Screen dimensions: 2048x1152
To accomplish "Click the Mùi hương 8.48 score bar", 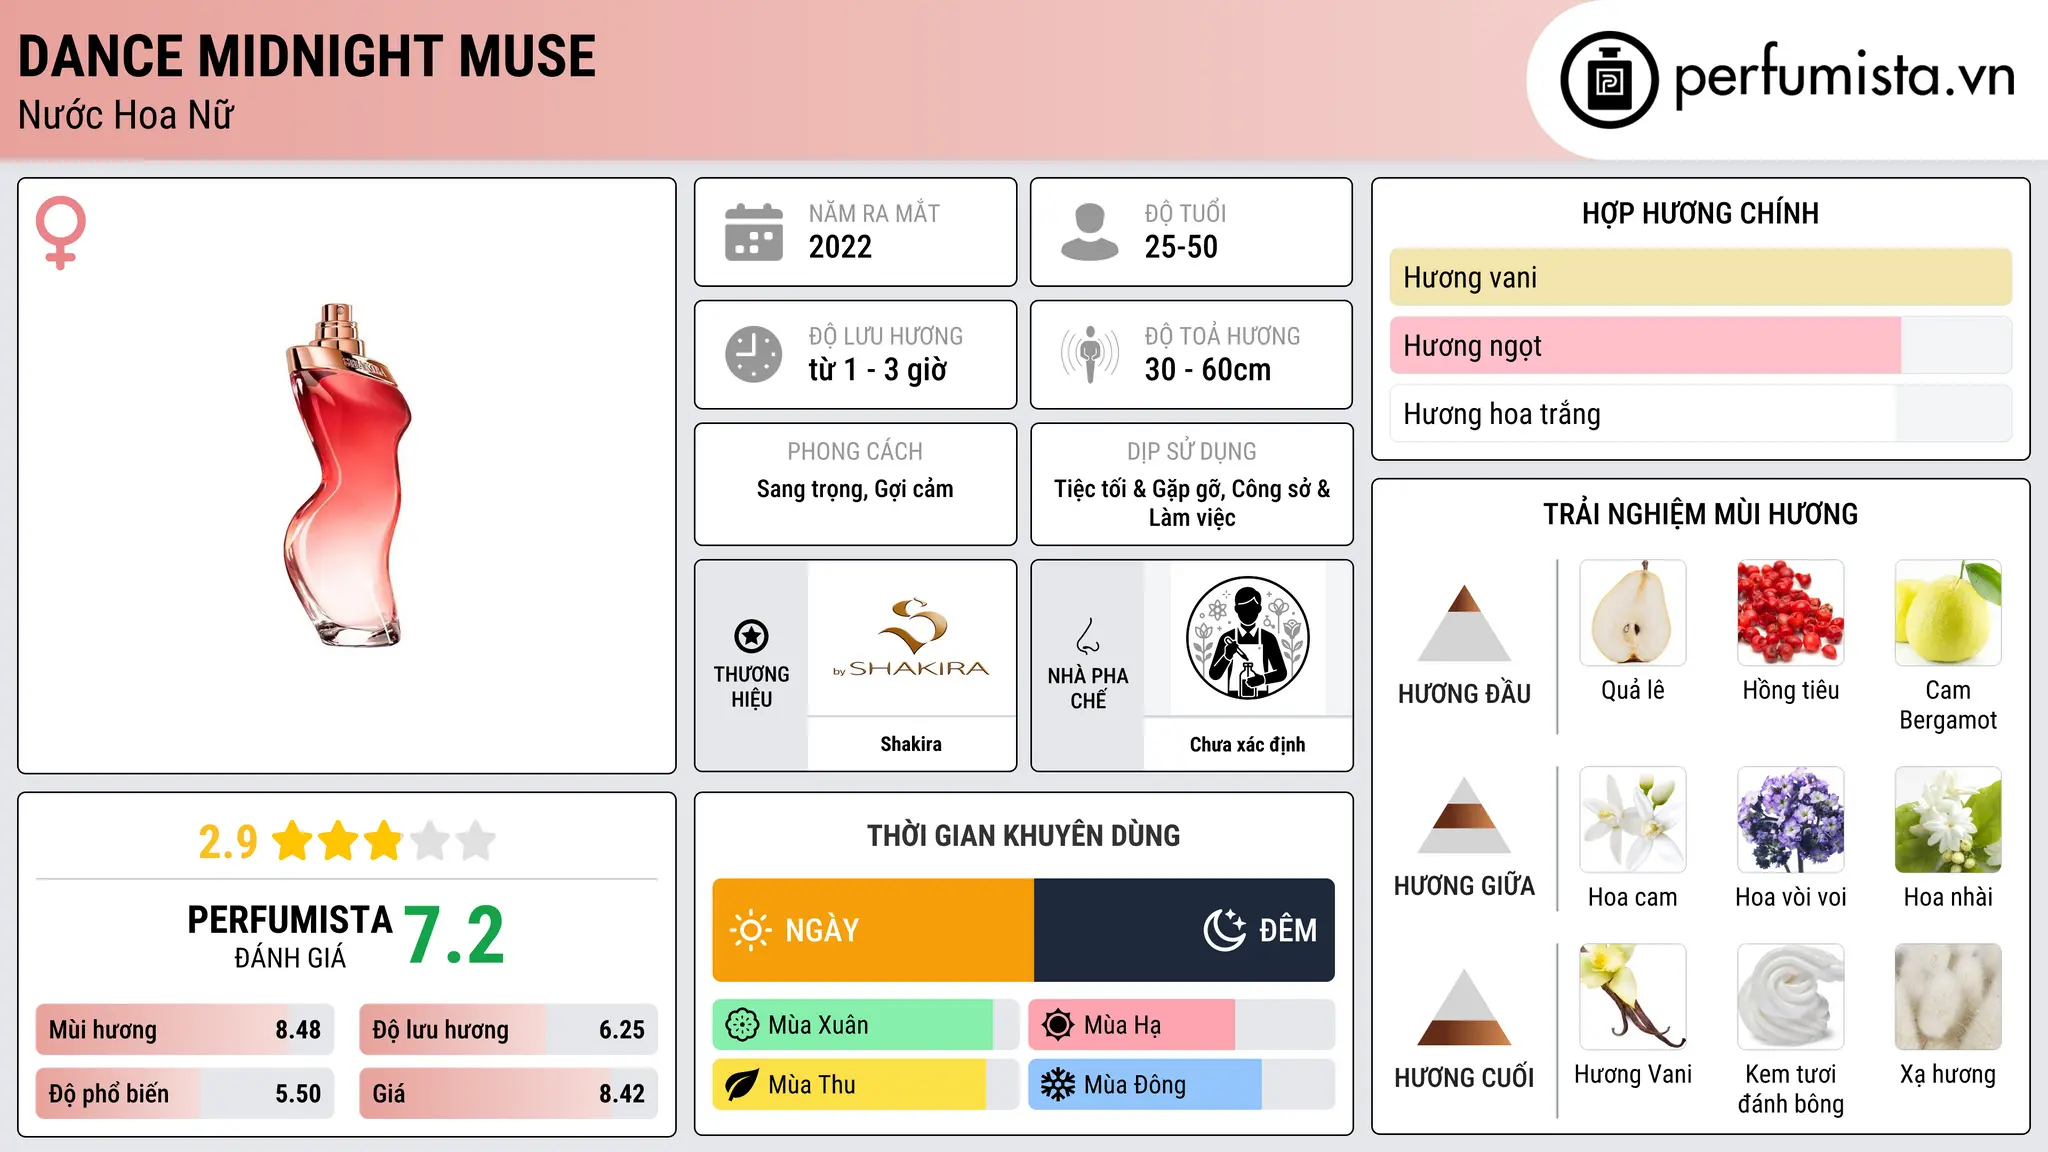I will tap(185, 1030).
